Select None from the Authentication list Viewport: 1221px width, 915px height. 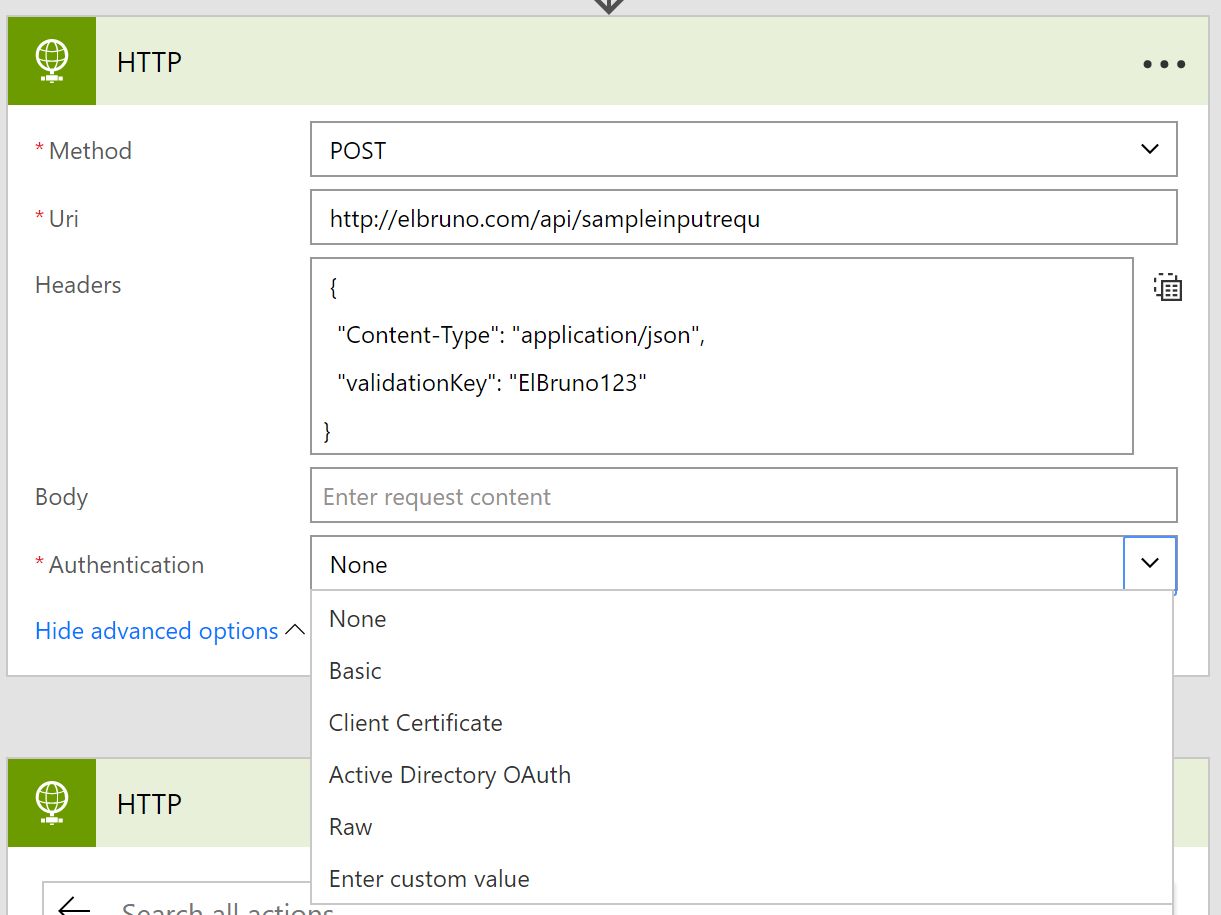click(358, 619)
